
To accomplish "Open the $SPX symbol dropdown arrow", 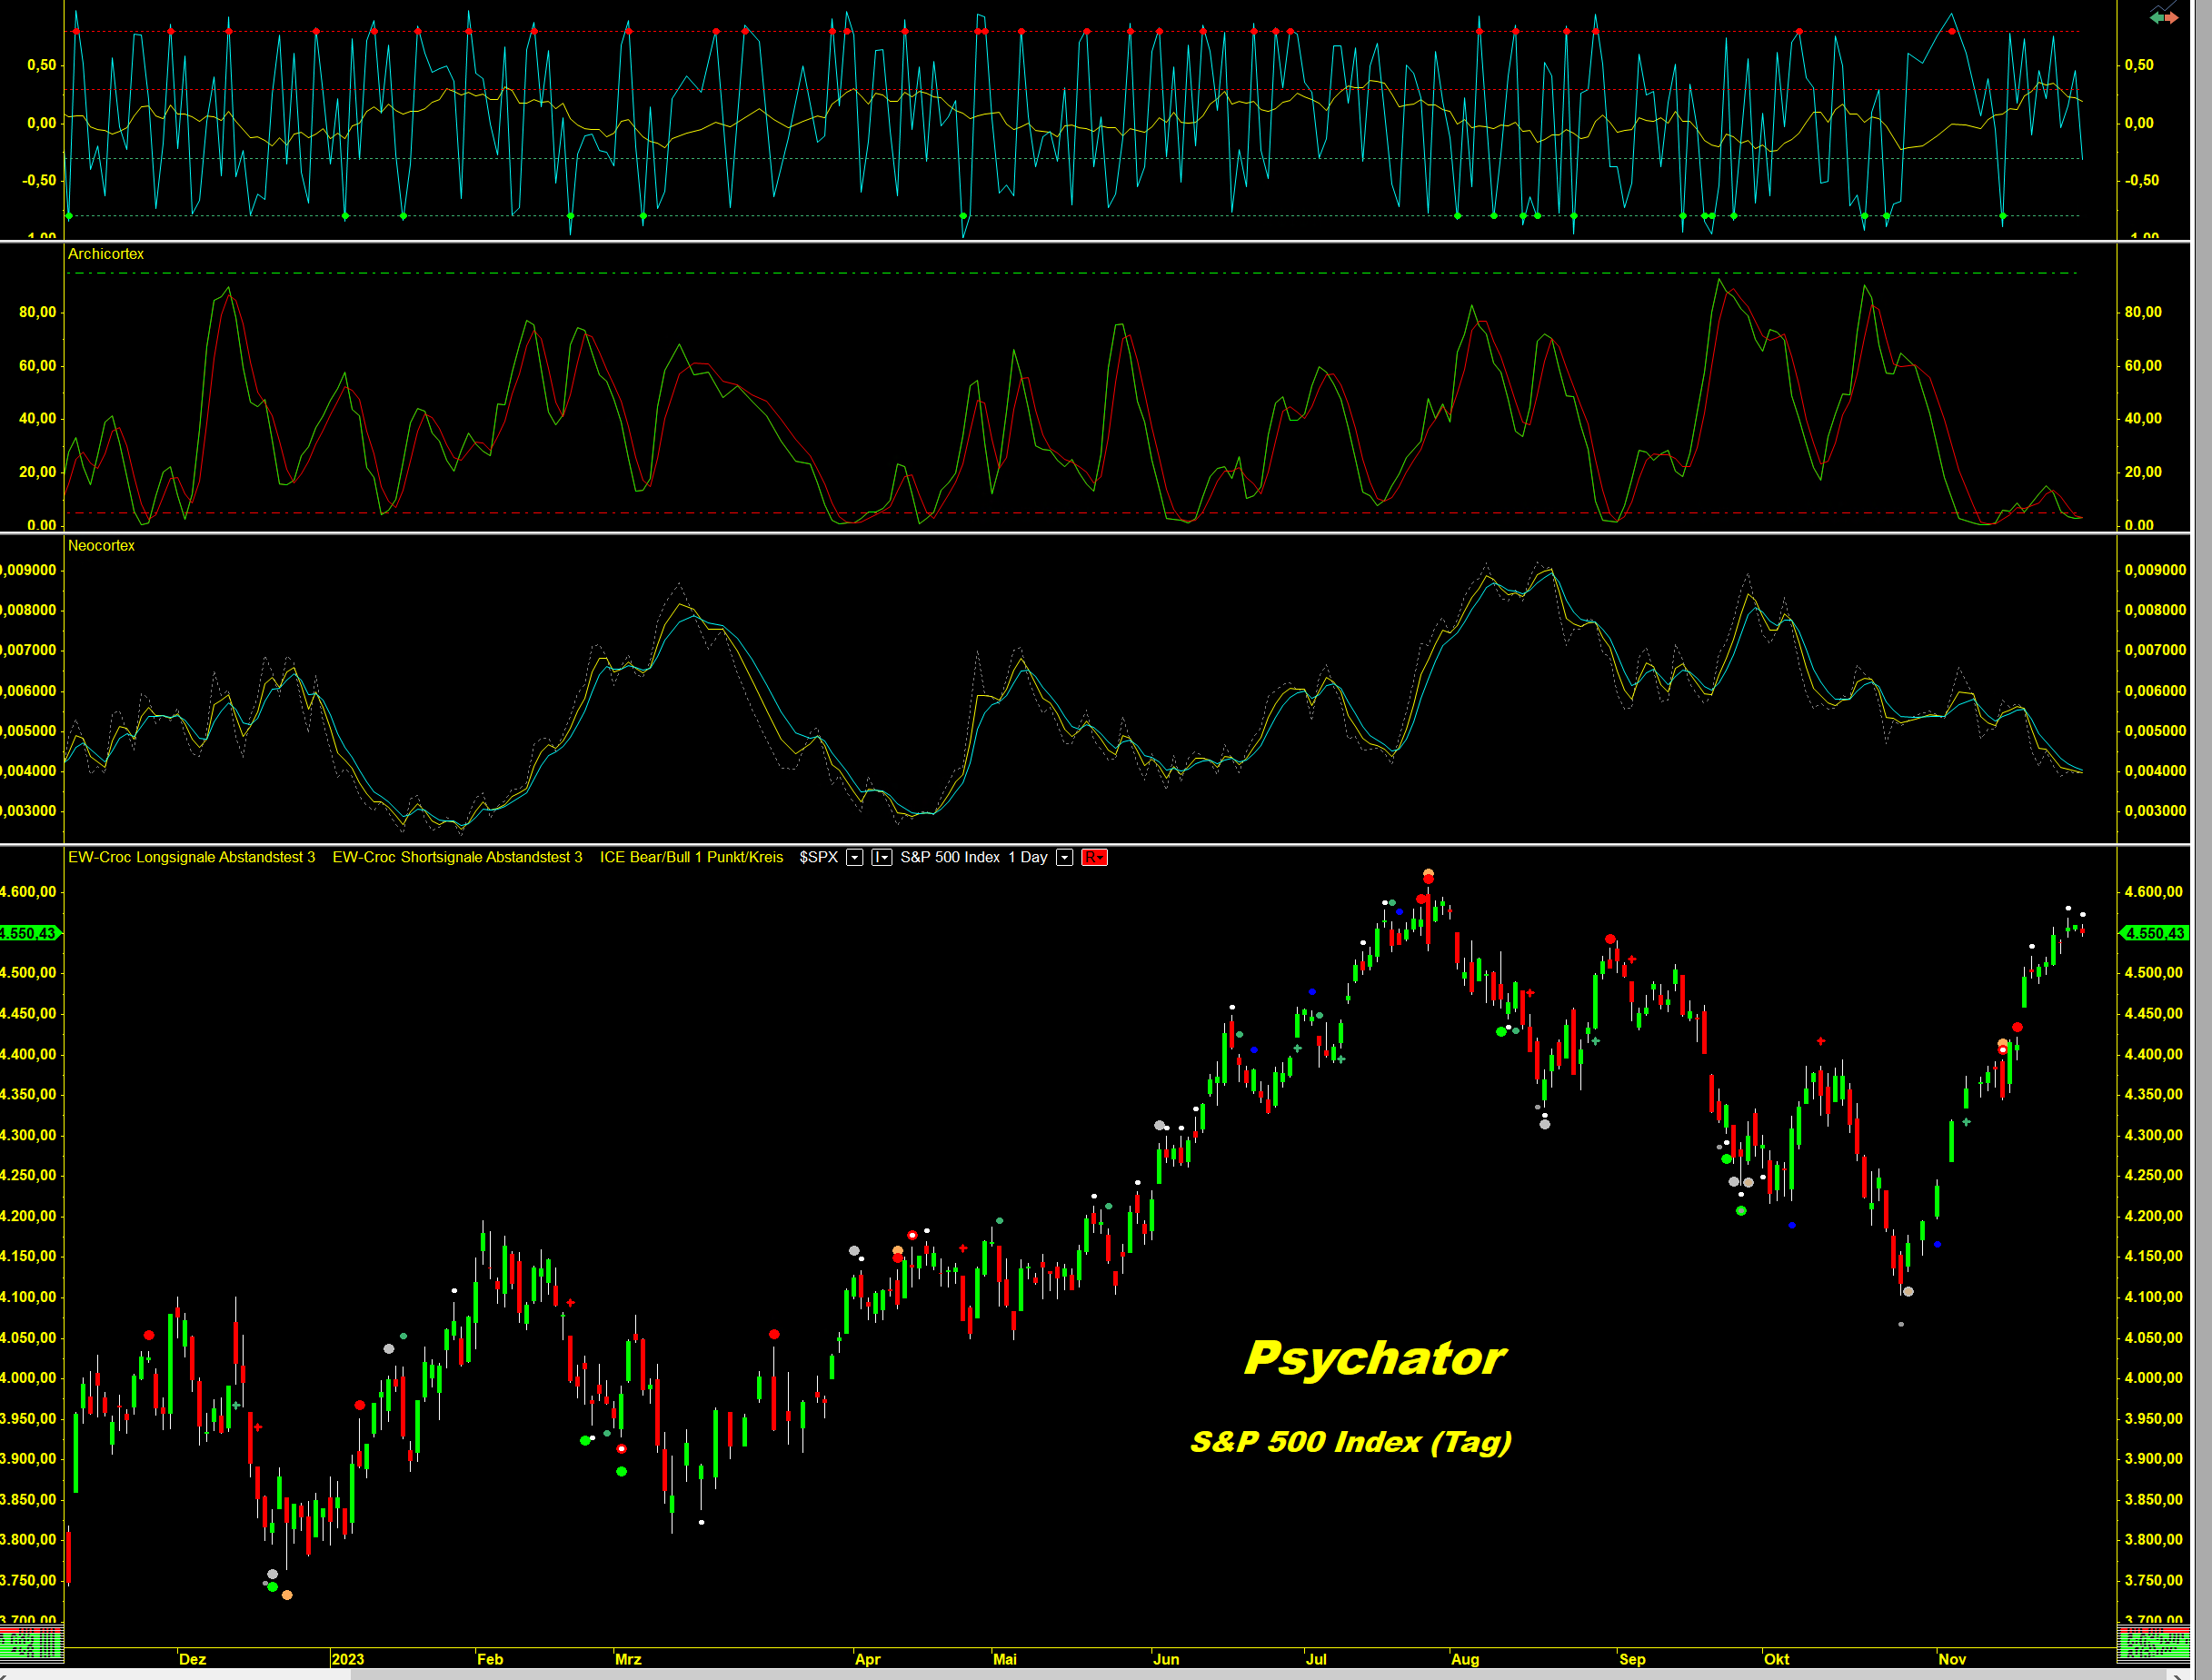I will pyautogui.click(x=855, y=857).
